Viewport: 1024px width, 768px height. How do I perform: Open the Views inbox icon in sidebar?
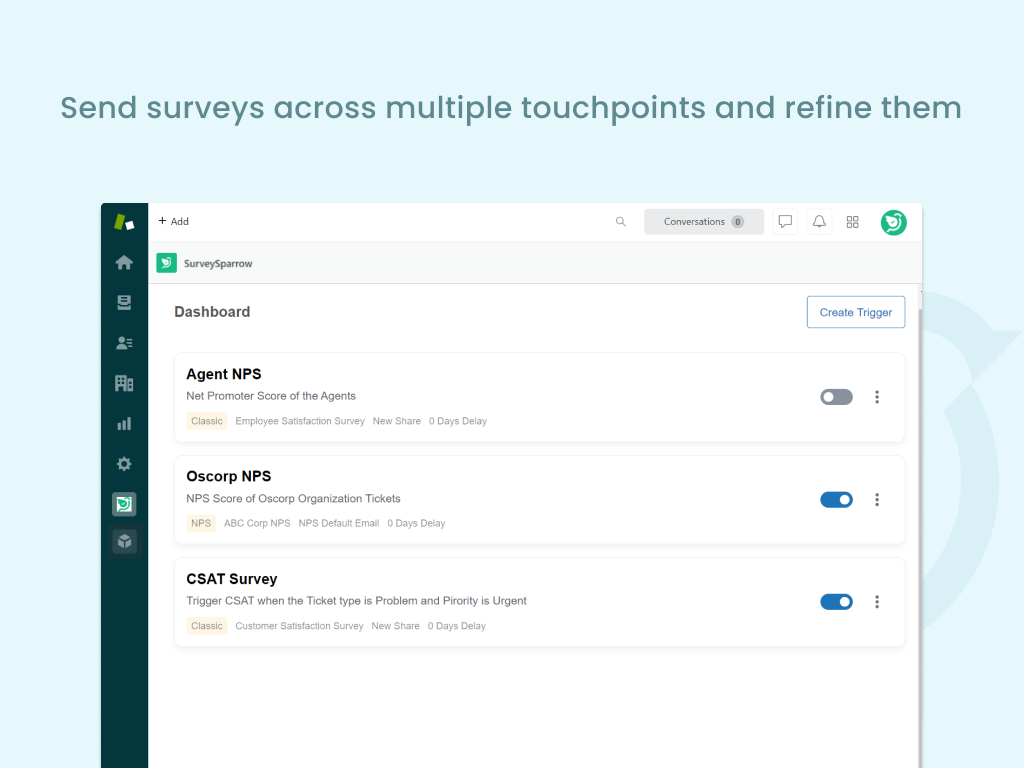(124, 303)
